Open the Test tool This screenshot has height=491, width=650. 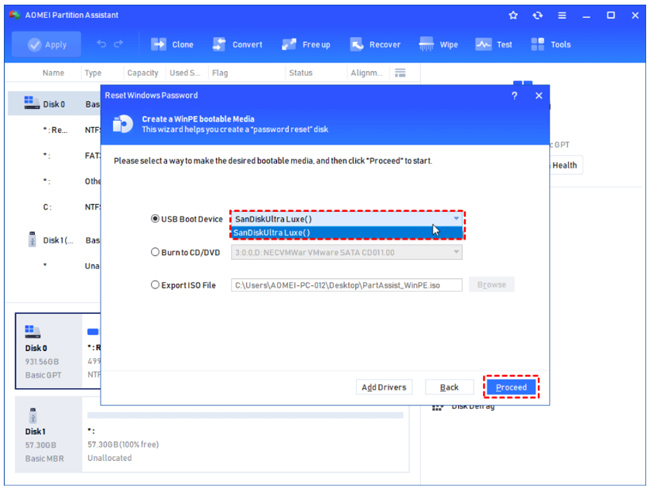tap(494, 44)
